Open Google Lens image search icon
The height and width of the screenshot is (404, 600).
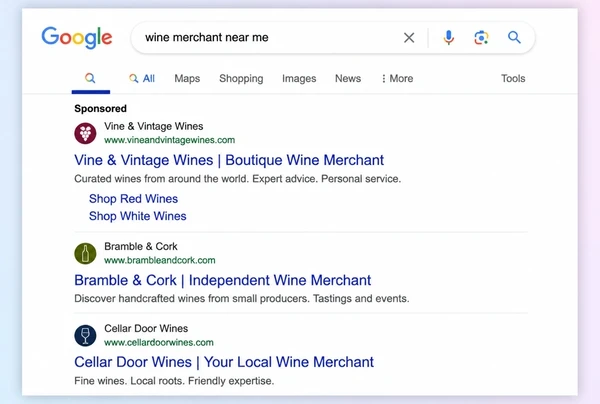coord(481,37)
